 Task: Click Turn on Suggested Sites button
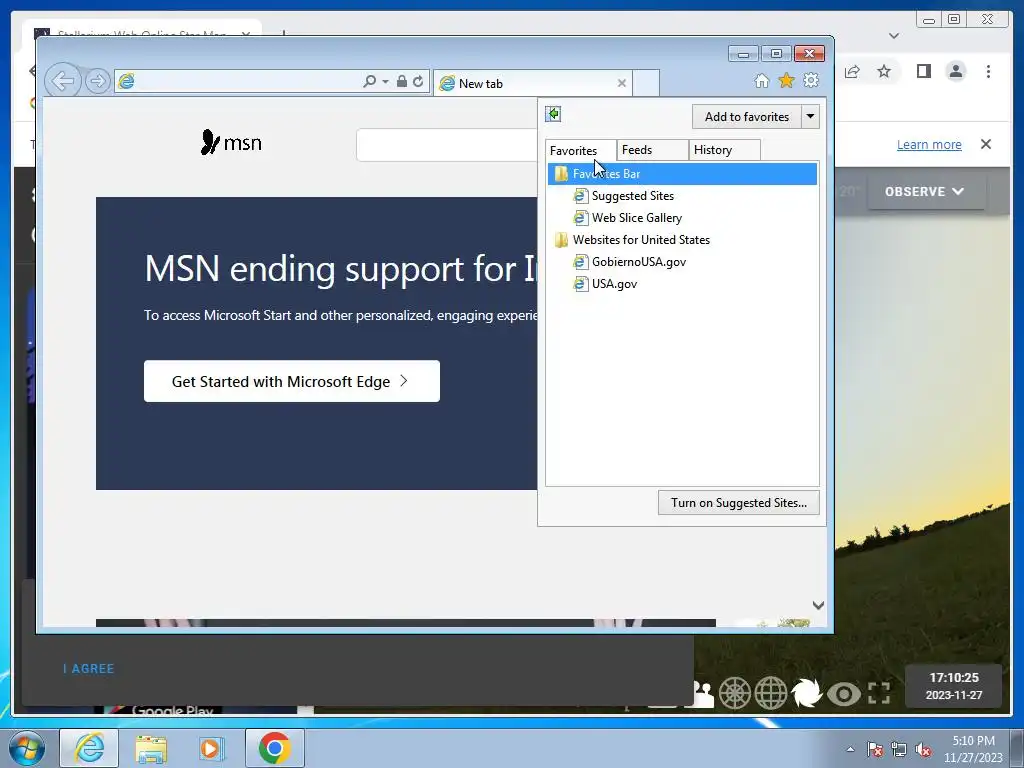tap(739, 503)
